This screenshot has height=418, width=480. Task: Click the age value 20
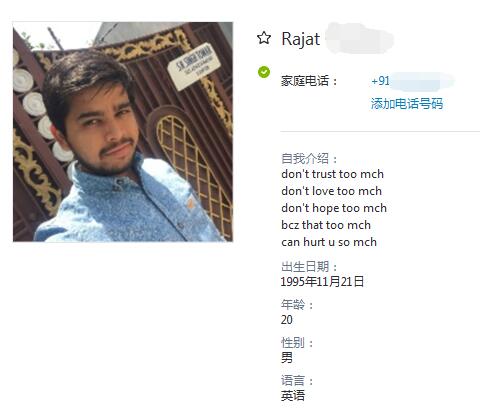point(287,320)
